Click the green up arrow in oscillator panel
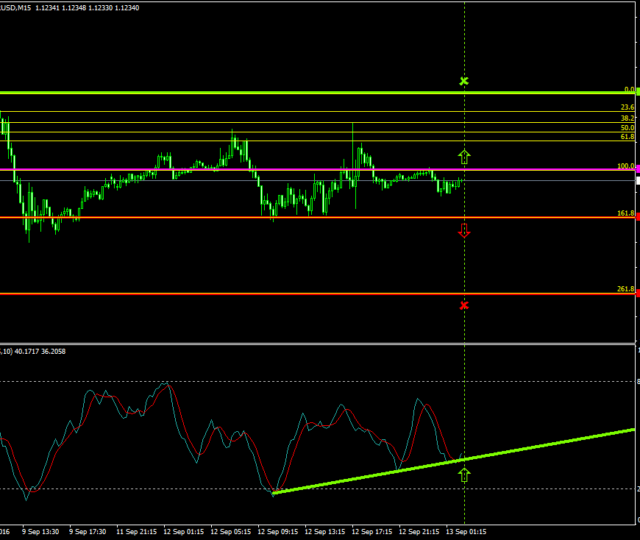 coord(463,474)
